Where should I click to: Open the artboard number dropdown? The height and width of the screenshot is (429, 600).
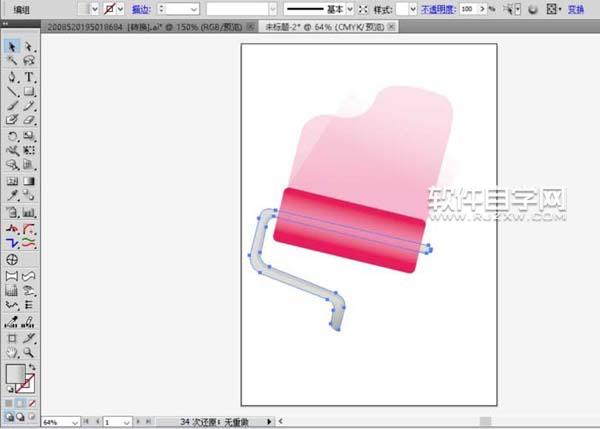pyautogui.click(x=127, y=422)
